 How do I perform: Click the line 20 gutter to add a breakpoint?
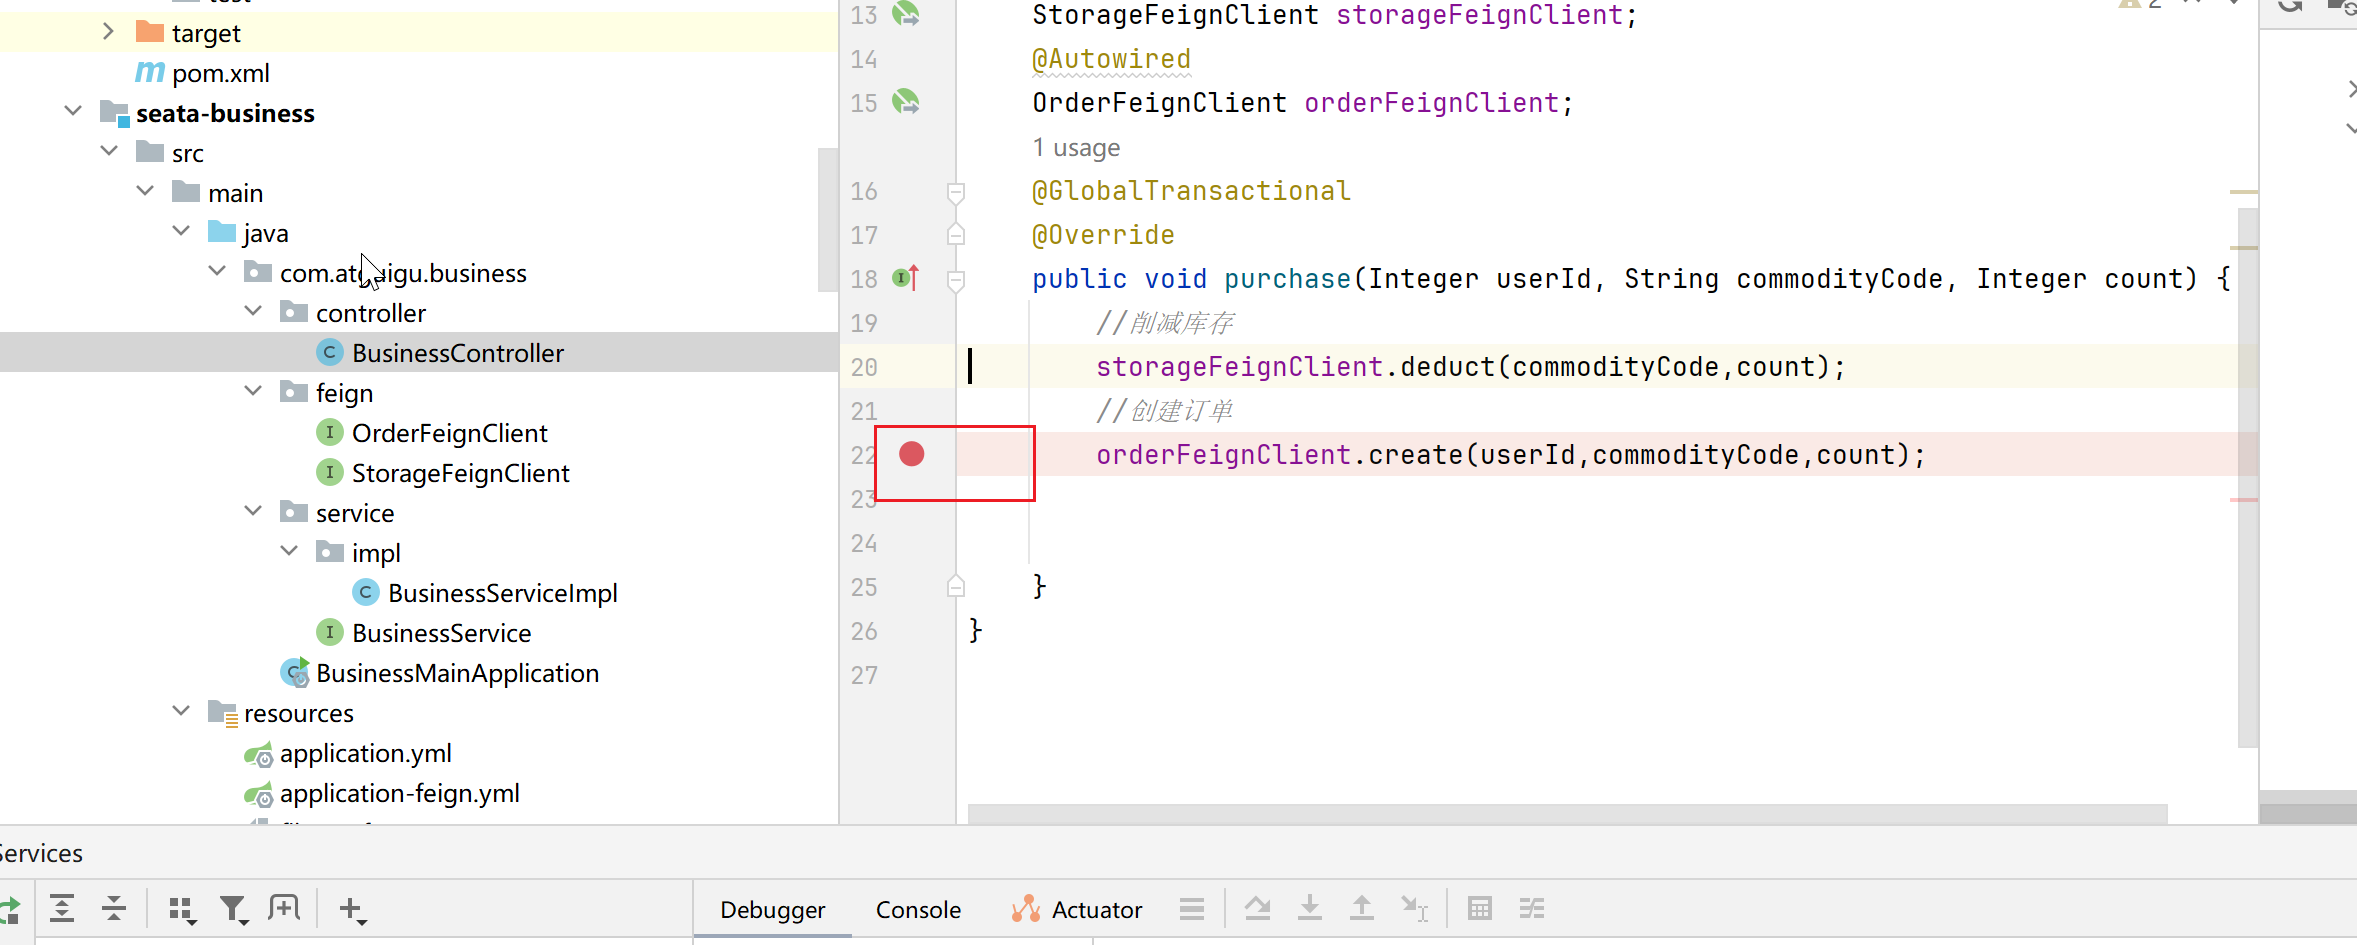tap(911, 367)
